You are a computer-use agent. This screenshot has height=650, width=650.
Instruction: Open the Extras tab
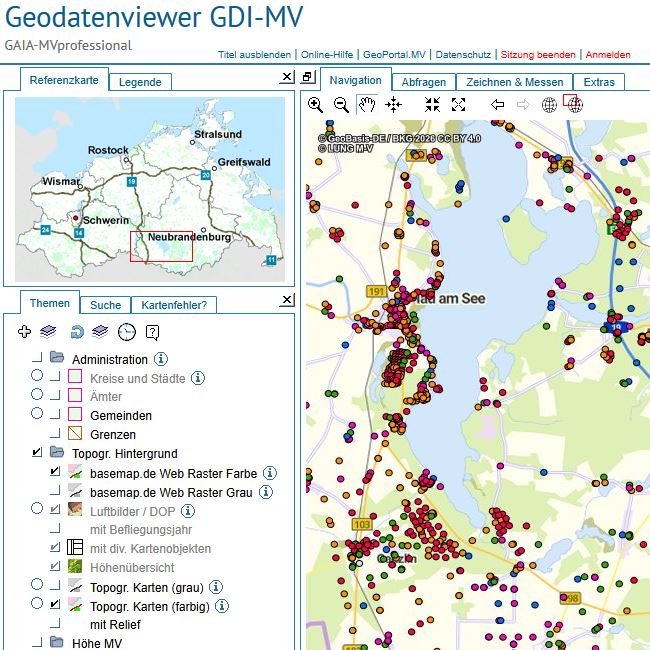click(x=599, y=82)
